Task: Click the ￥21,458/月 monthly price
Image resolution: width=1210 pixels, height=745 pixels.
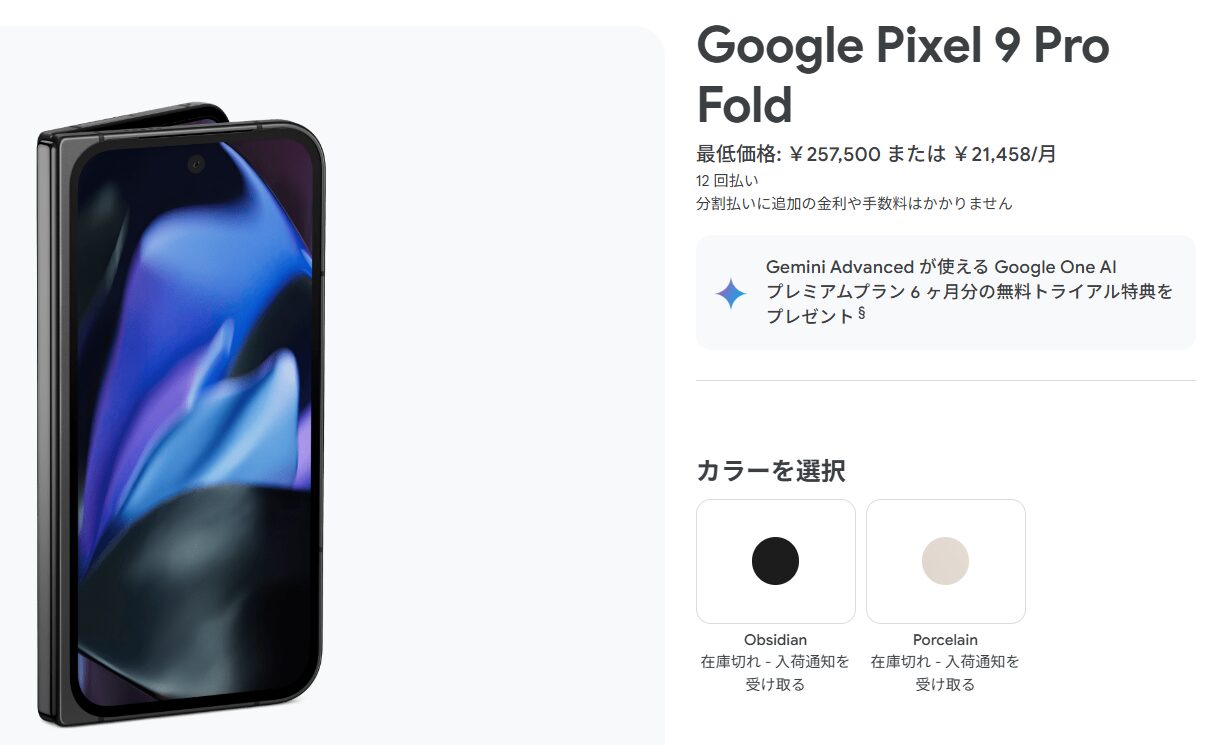Action: point(1004,154)
